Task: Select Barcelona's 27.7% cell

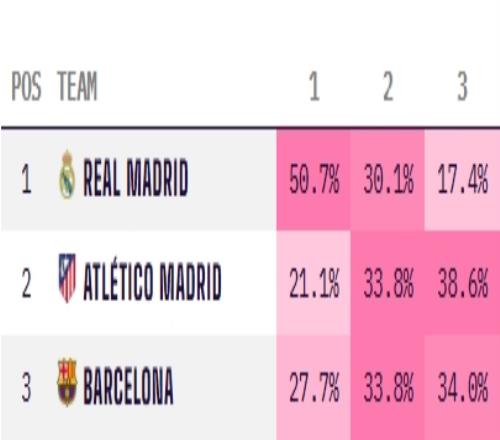Action: pyautogui.click(x=314, y=387)
